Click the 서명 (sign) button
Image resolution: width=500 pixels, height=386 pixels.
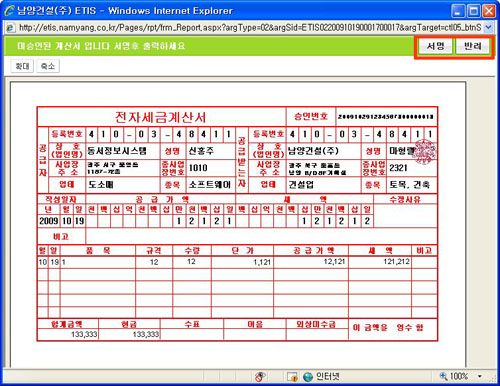click(x=435, y=46)
